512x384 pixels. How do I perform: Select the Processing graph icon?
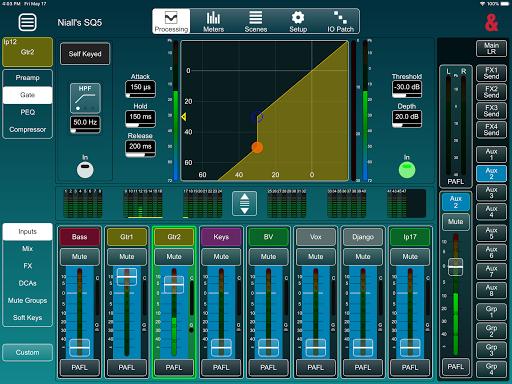(x=171, y=17)
